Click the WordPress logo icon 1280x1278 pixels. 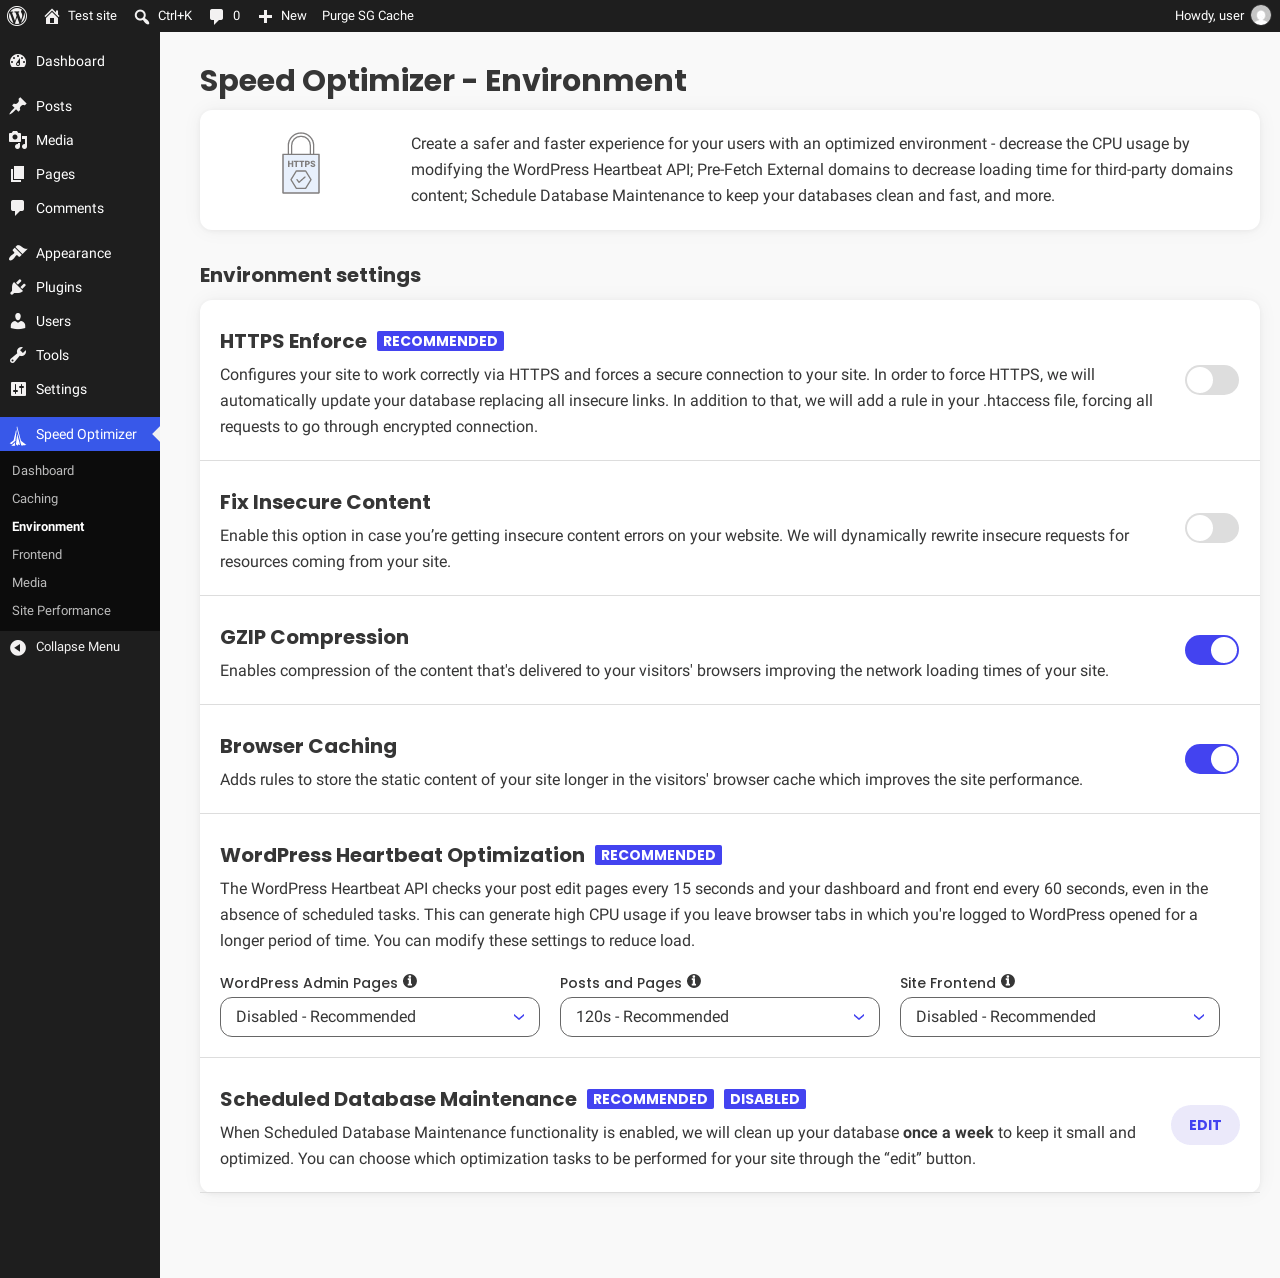pyautogui.click(x=17, y=16)
